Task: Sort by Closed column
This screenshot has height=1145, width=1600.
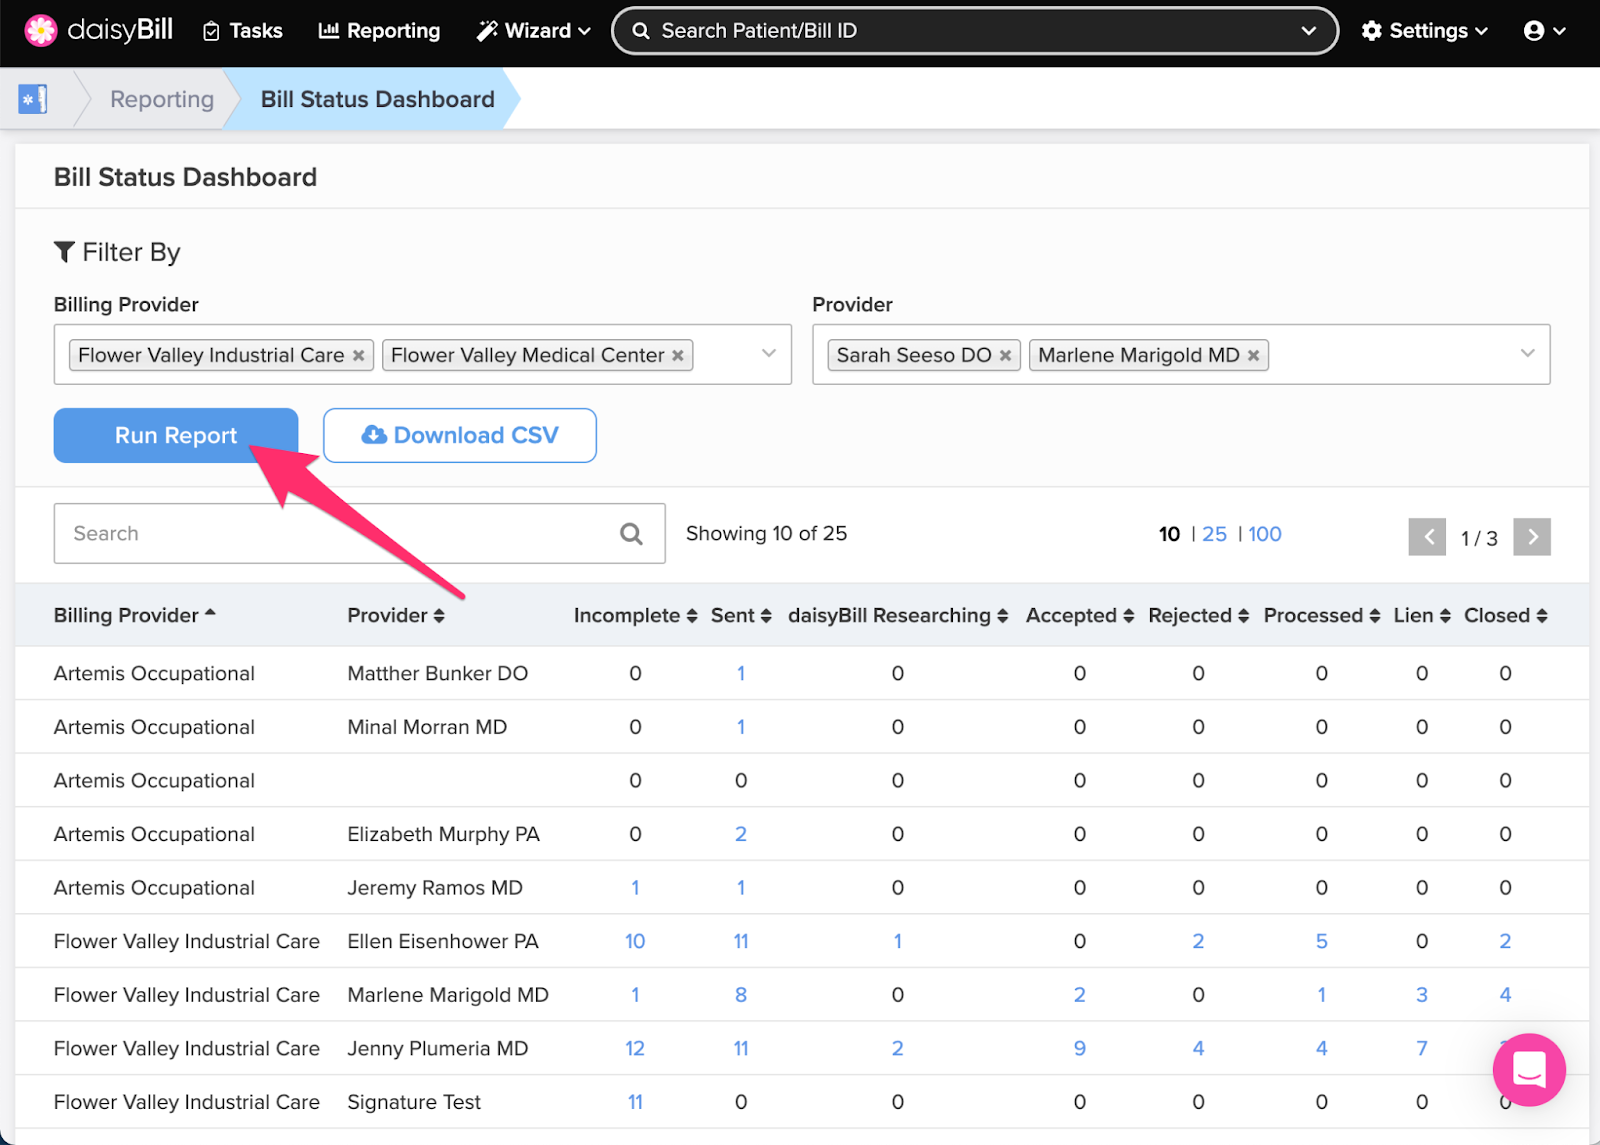Action: tap(1506, 615)
